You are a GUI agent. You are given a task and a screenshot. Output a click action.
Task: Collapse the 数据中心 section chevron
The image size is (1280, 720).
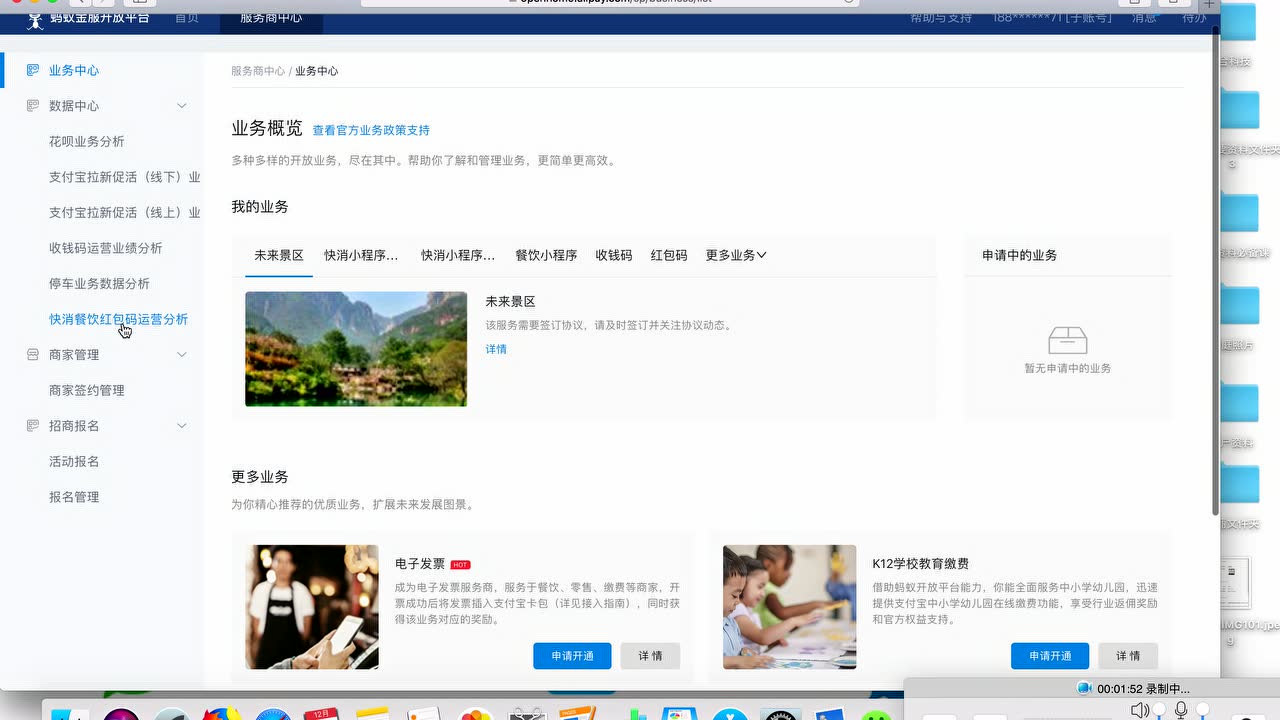182,106
